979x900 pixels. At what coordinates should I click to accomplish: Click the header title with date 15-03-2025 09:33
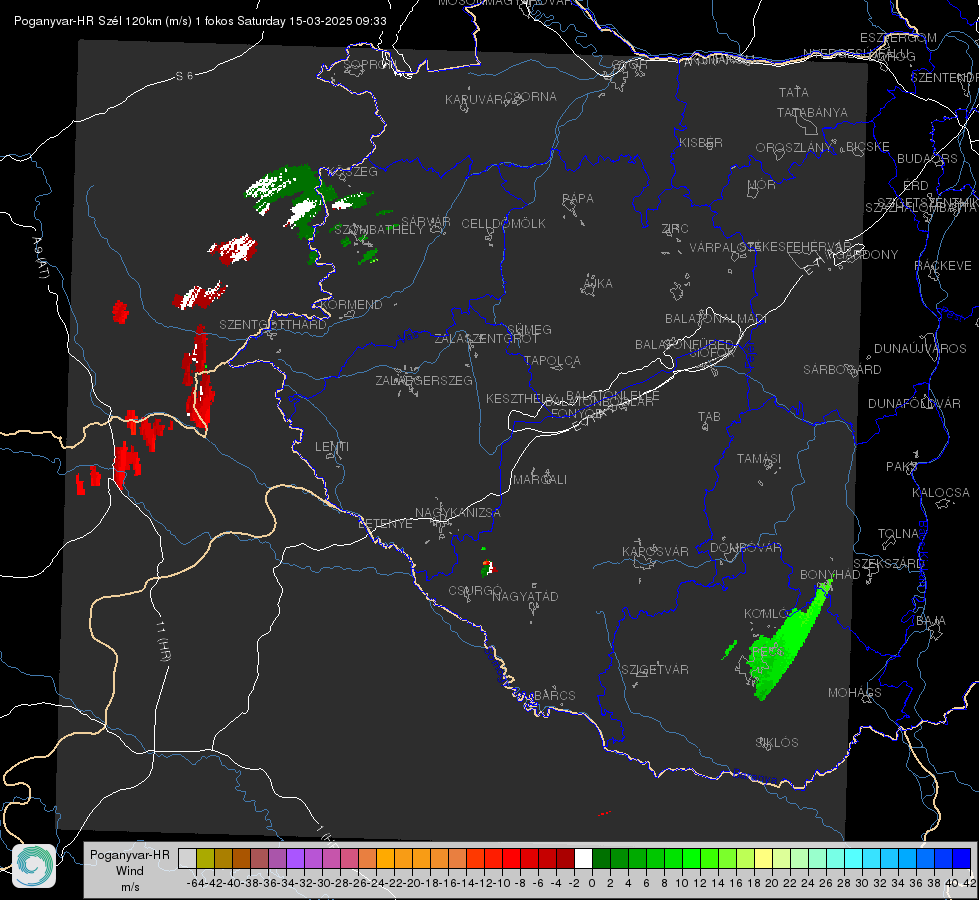(x=200, y=21)
